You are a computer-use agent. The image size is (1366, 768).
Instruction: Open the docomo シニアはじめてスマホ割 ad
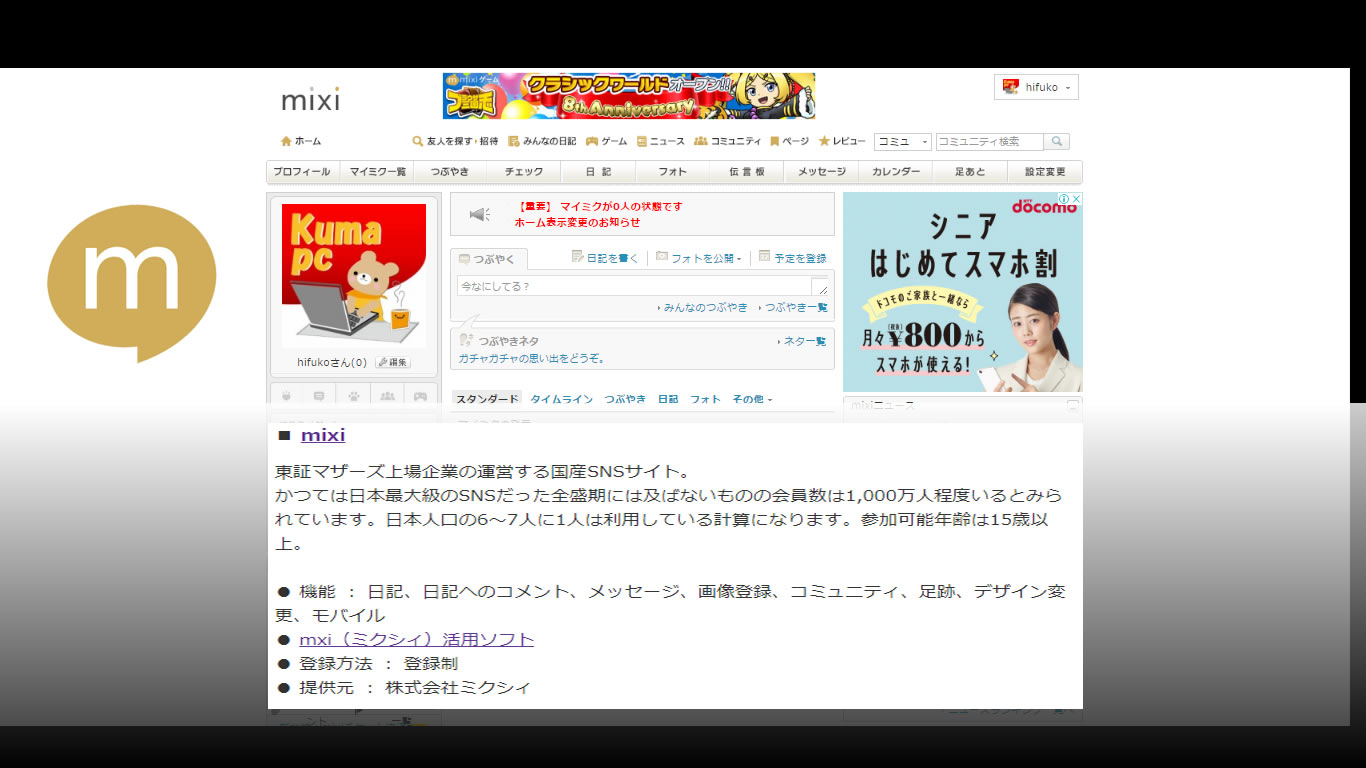(962, 292)
